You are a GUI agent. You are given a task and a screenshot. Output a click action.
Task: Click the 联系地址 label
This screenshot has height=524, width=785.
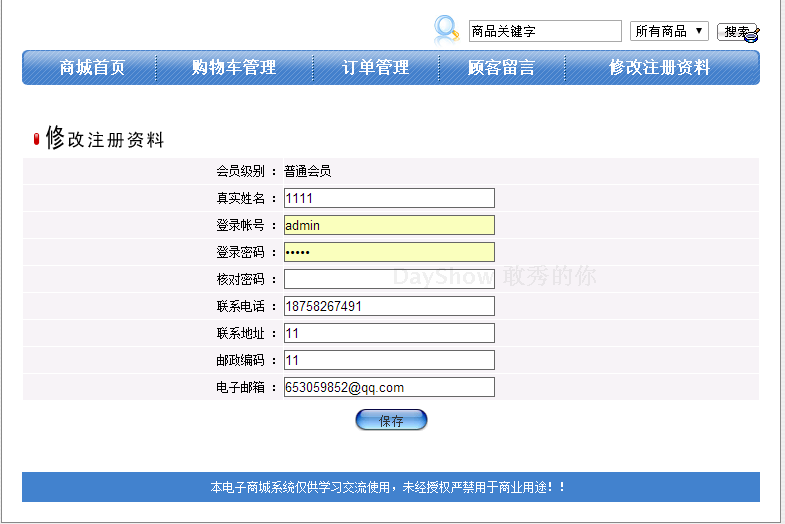click(x=240, y=334)
